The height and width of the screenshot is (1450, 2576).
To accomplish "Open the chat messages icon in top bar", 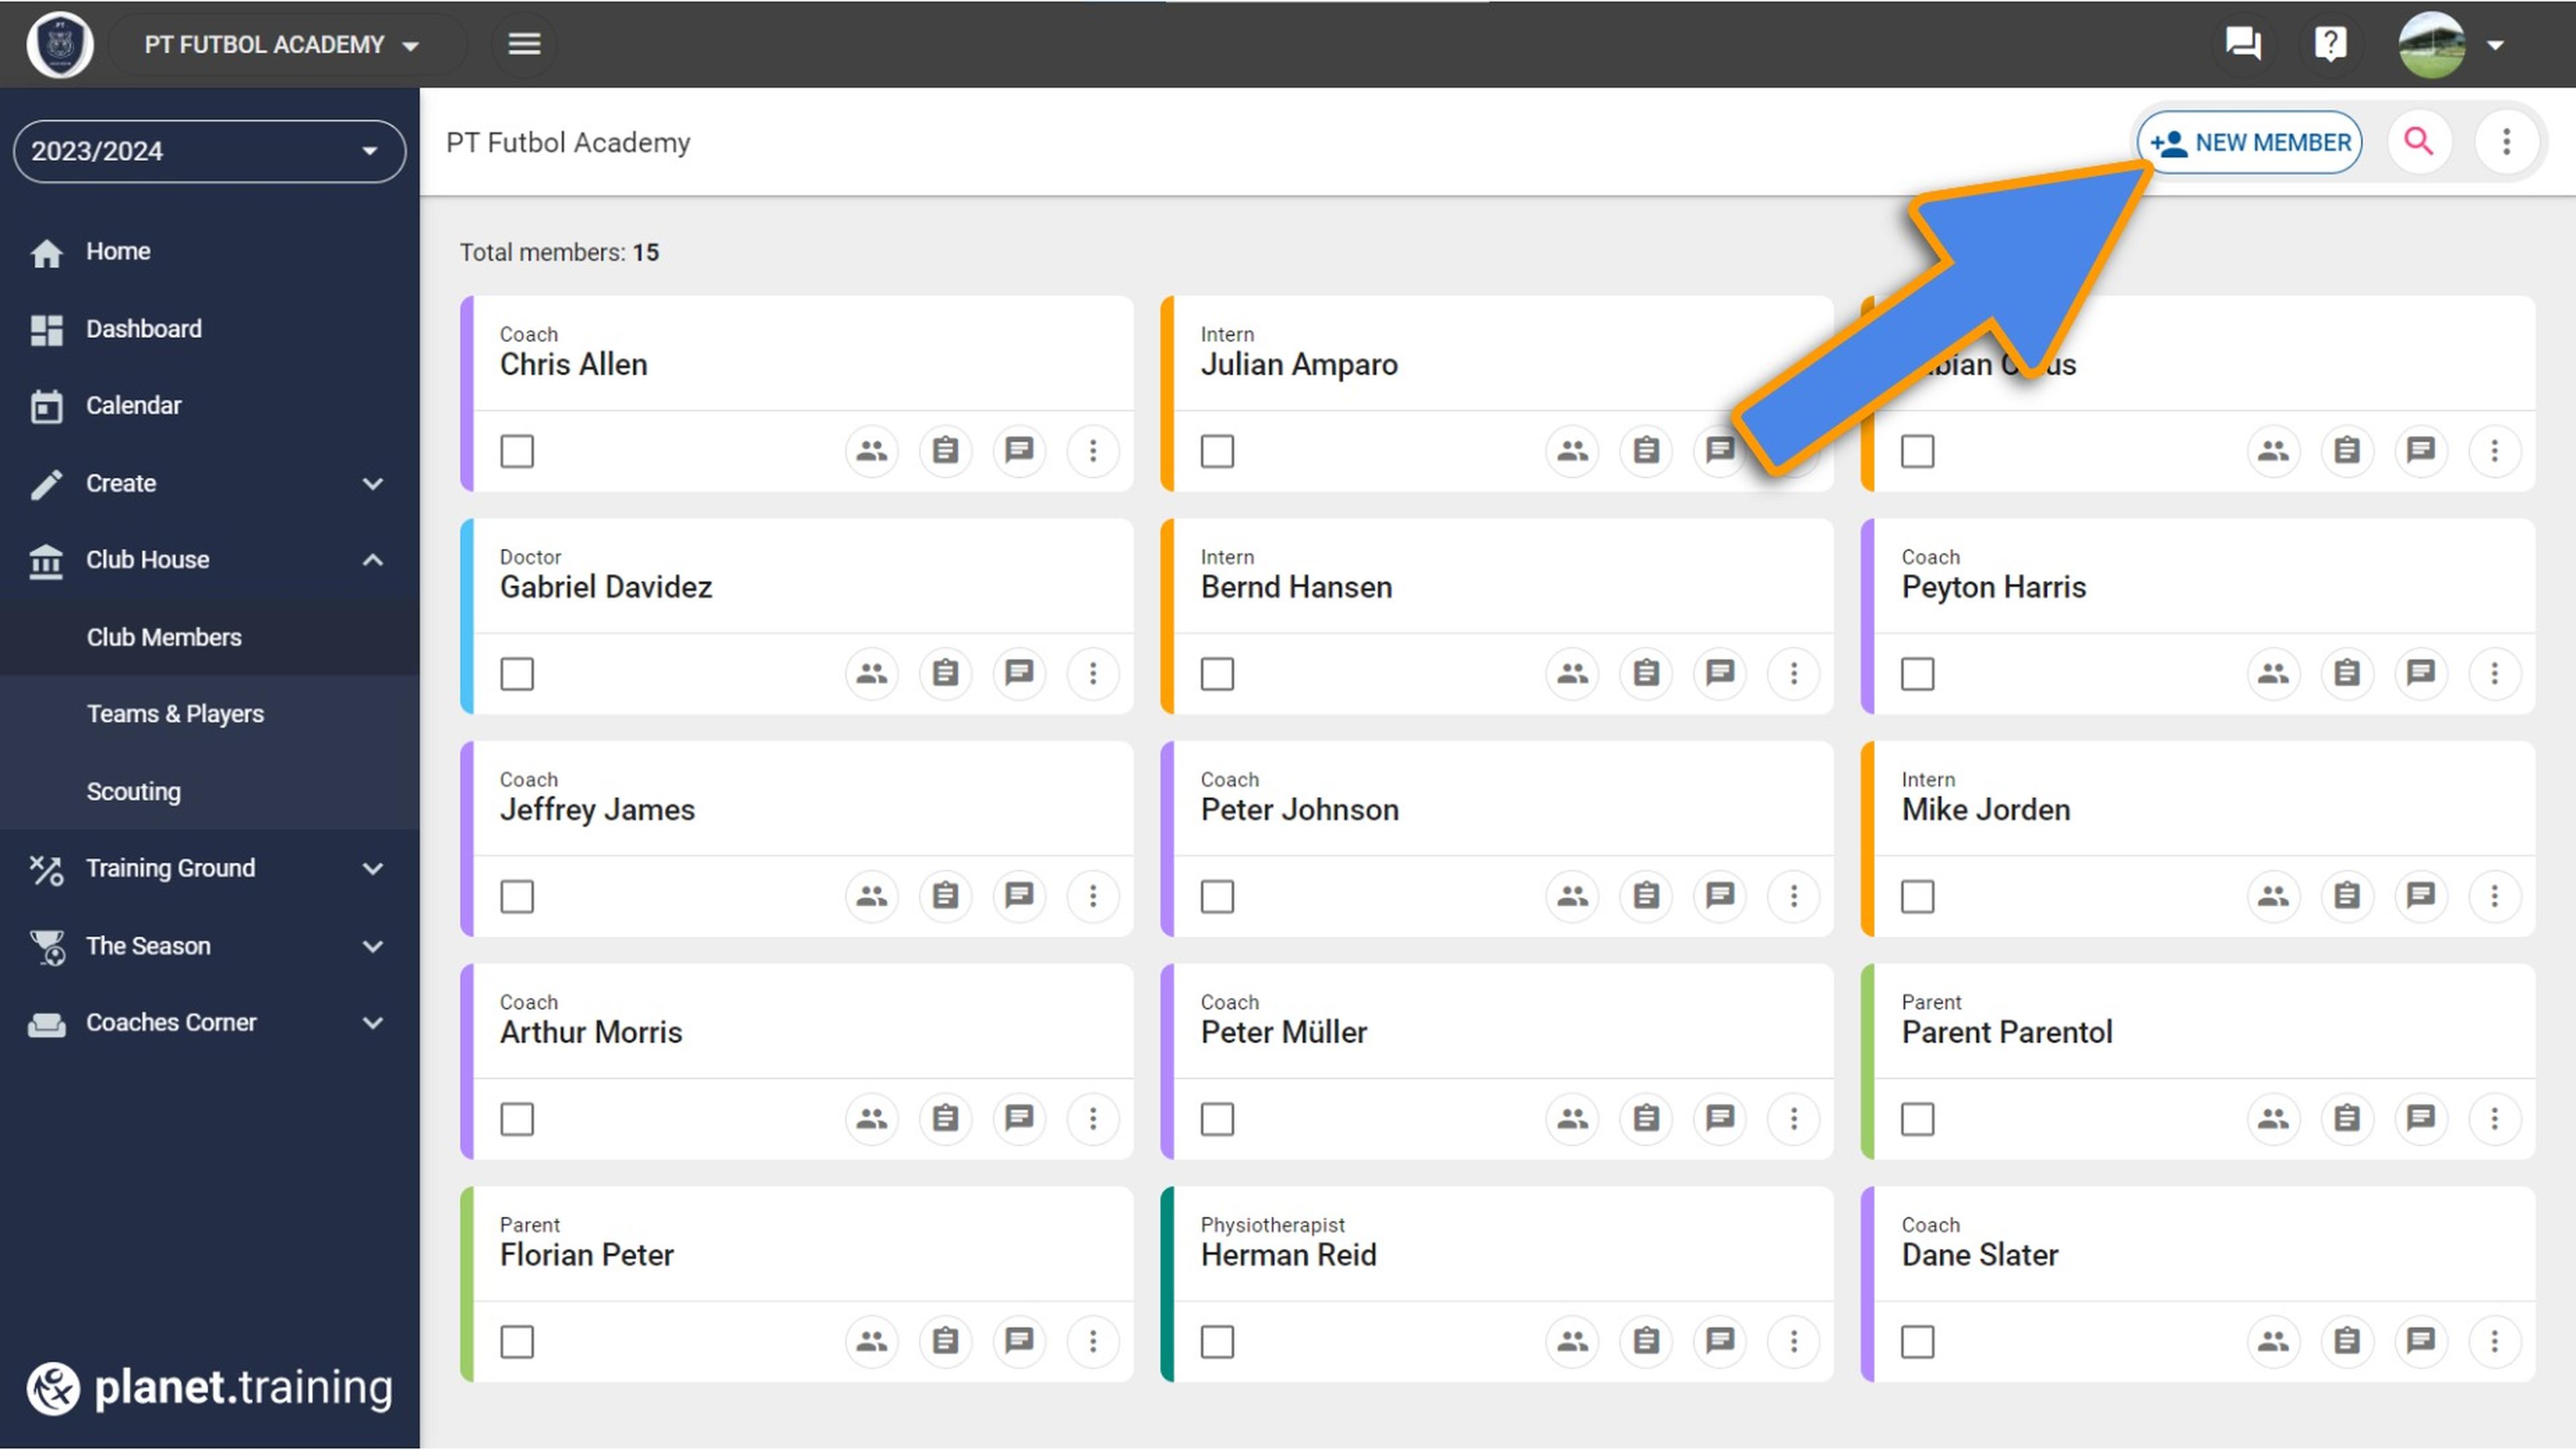I will (2242, 44).
